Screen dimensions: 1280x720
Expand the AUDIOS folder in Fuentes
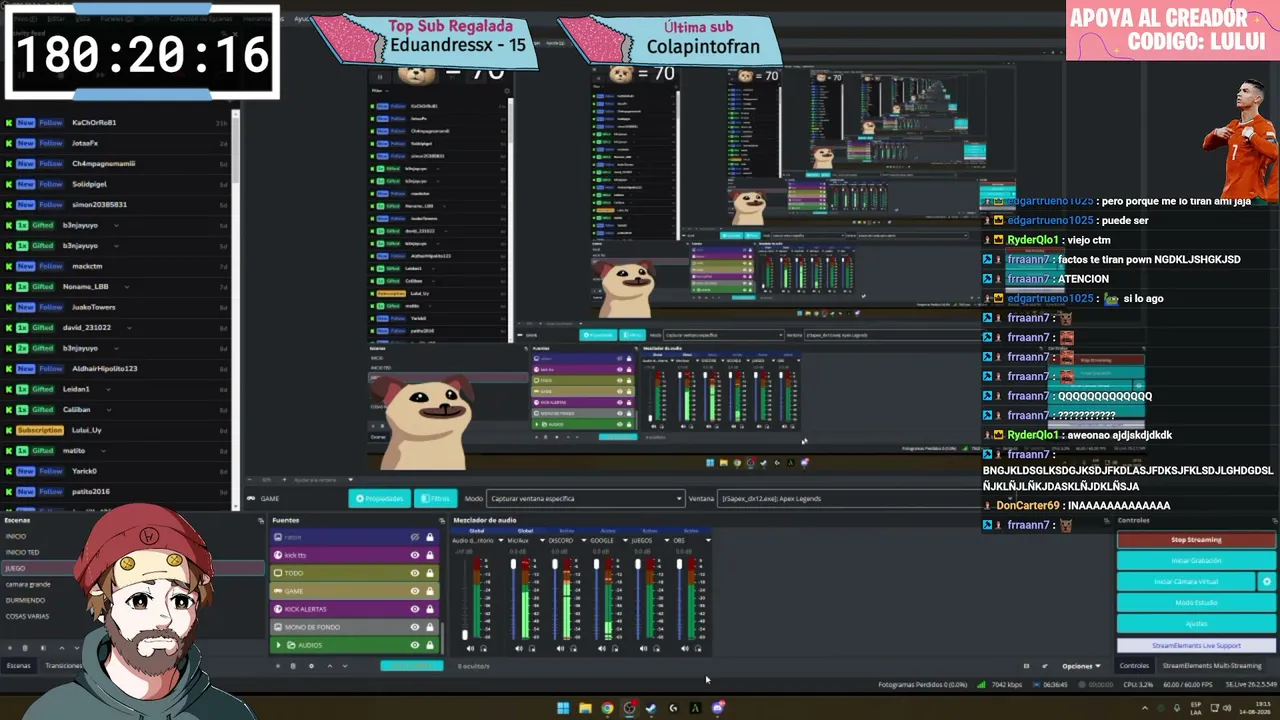tap(279, 645)
